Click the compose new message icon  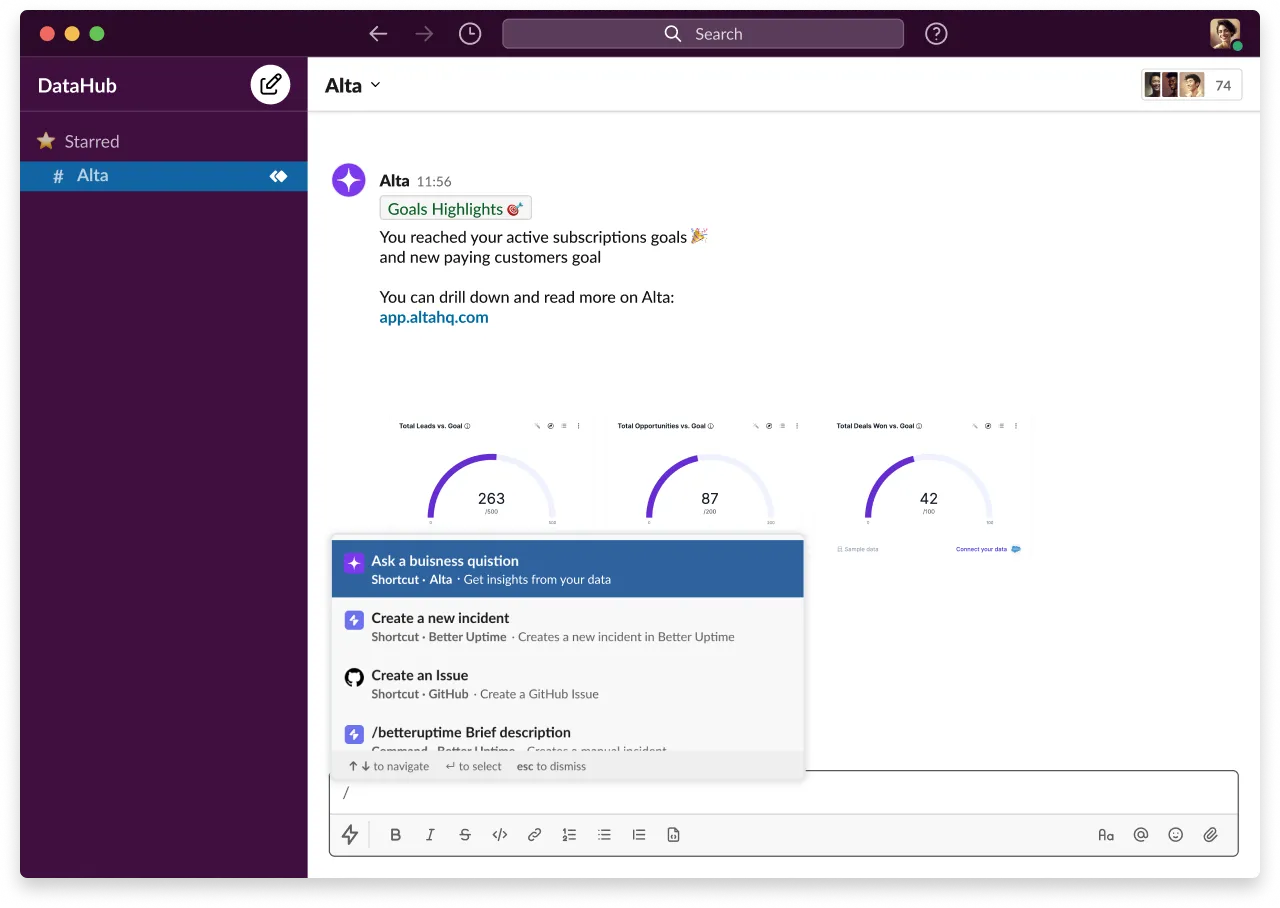tap(270, 85)
